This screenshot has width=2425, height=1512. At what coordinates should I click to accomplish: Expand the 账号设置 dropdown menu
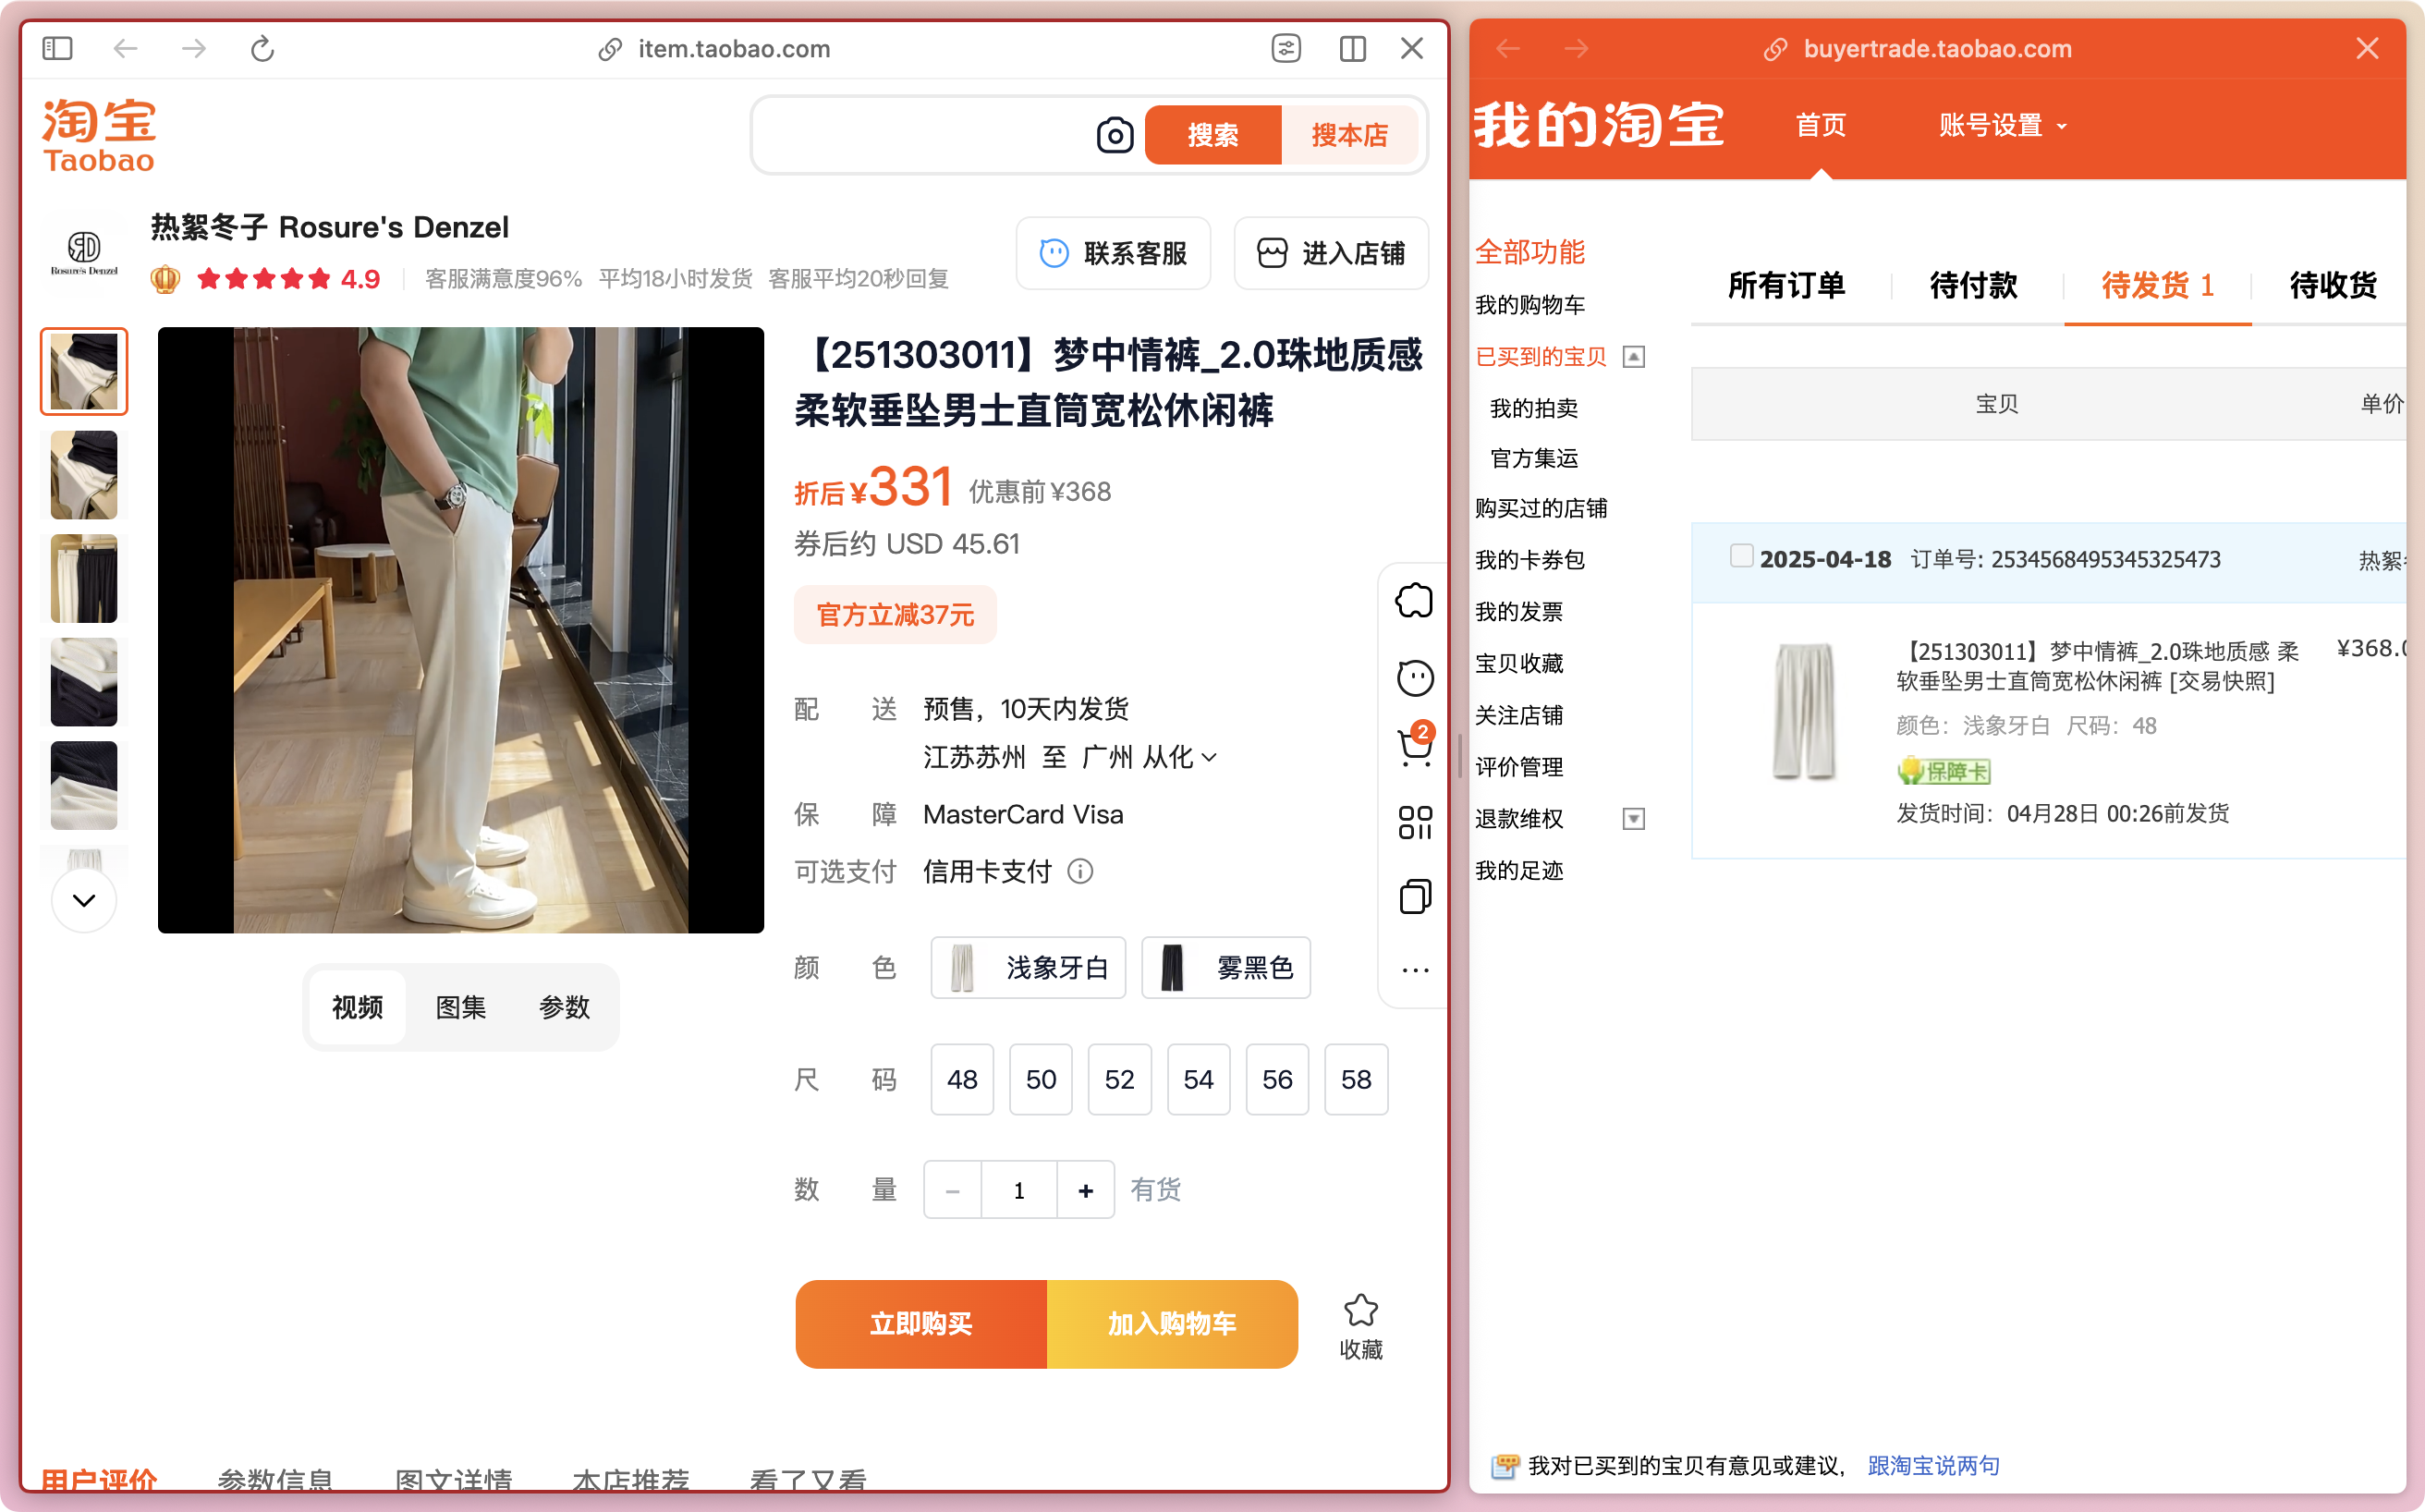[x=2002, y=126]
